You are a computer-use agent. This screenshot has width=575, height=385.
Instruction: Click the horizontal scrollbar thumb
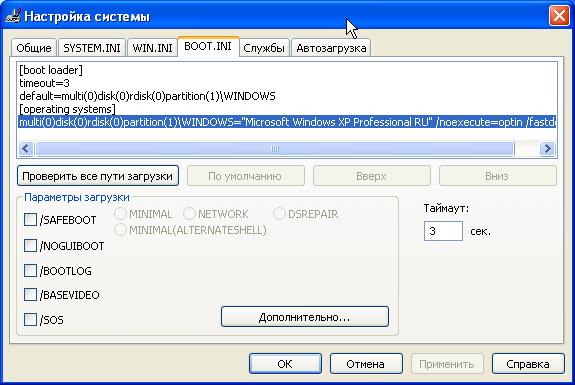[x=274, y=148]
